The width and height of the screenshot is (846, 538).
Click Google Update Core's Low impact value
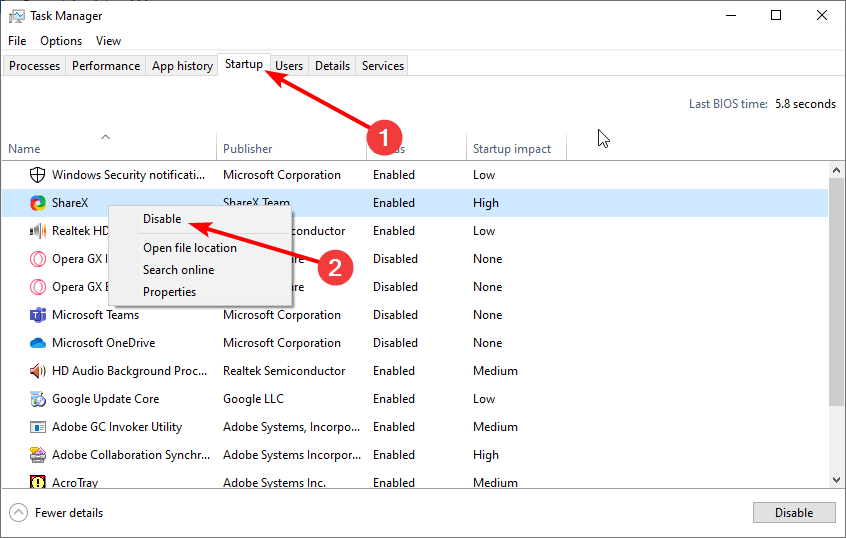click(484, 399)
